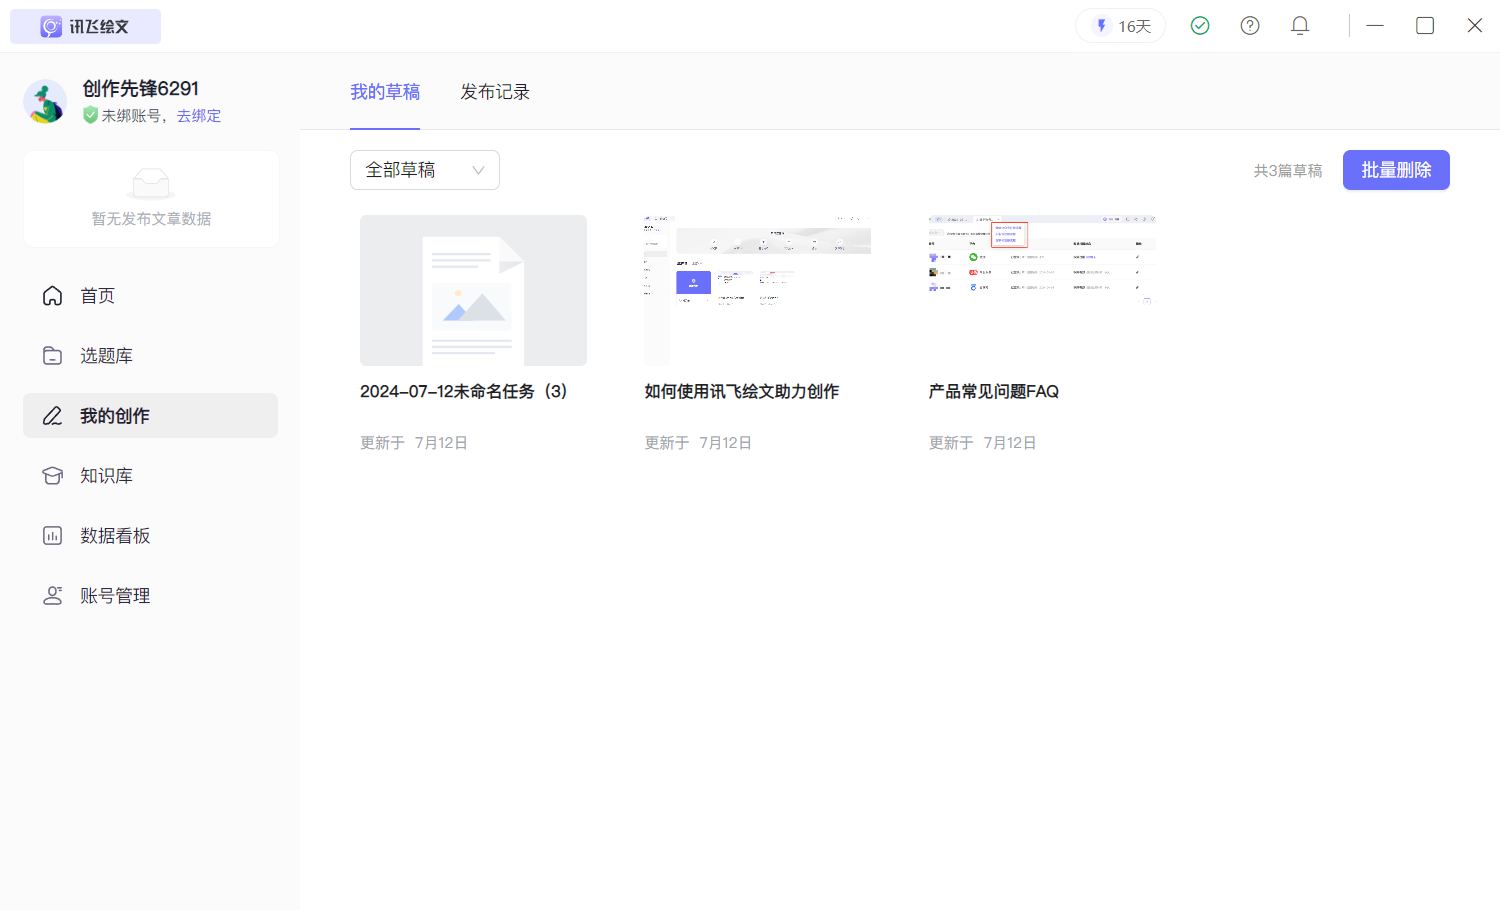Open 数据看板 in the sidebar
The image size is (1500, 910).
150,536
